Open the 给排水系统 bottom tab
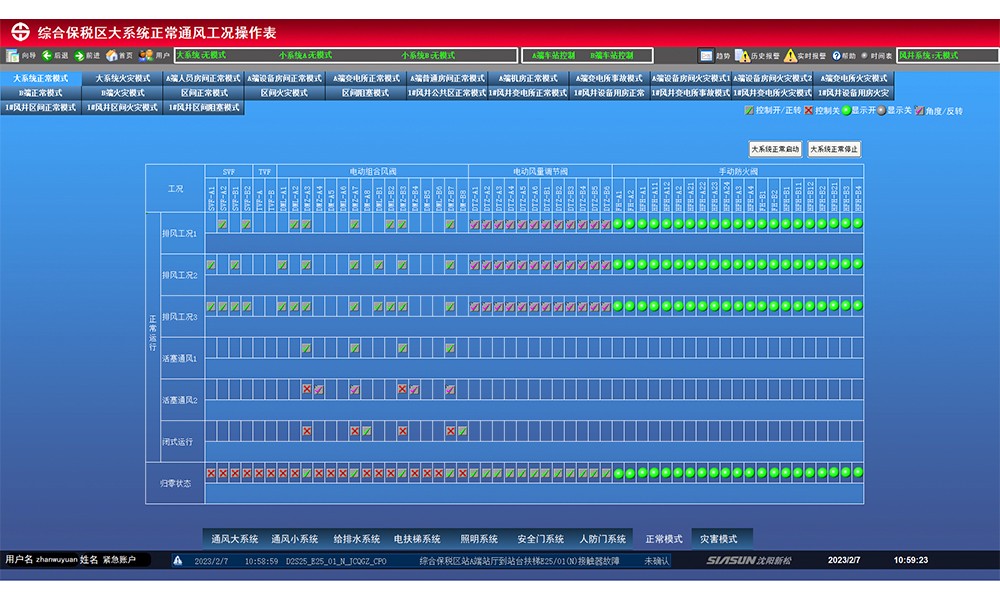The width and height of the screenshot is (1000, 600). [357, 539]
